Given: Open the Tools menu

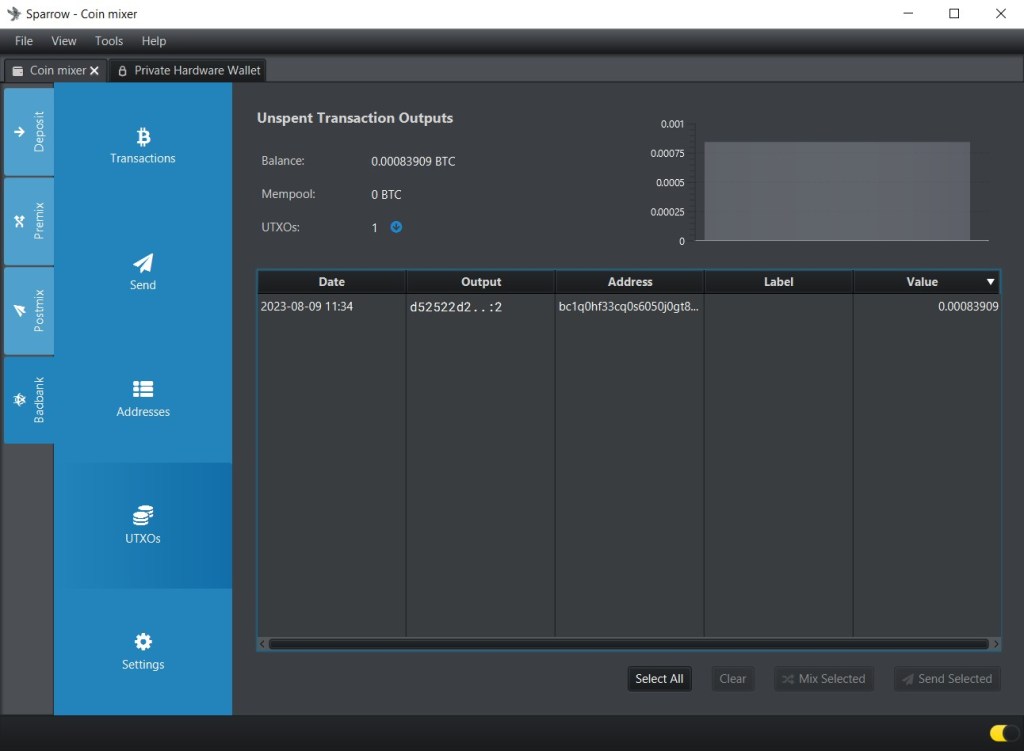Looking at the screenshot, I should coord(109,41).
